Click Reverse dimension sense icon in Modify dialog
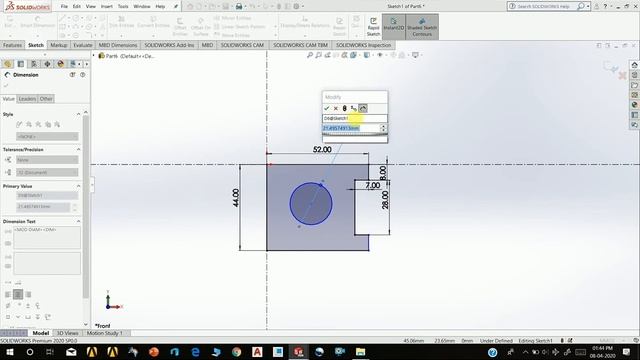The image size is (640, 360). (x=353, y=108)
